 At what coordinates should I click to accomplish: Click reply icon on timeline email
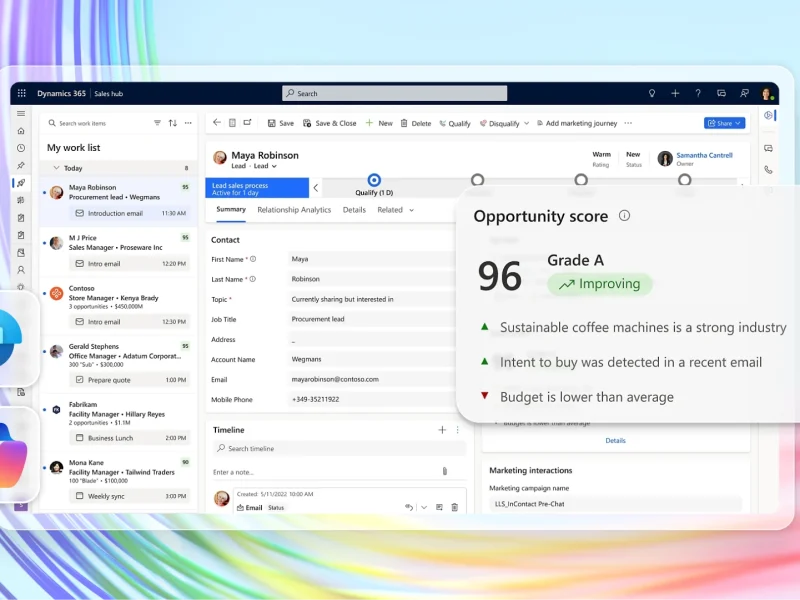409,507
